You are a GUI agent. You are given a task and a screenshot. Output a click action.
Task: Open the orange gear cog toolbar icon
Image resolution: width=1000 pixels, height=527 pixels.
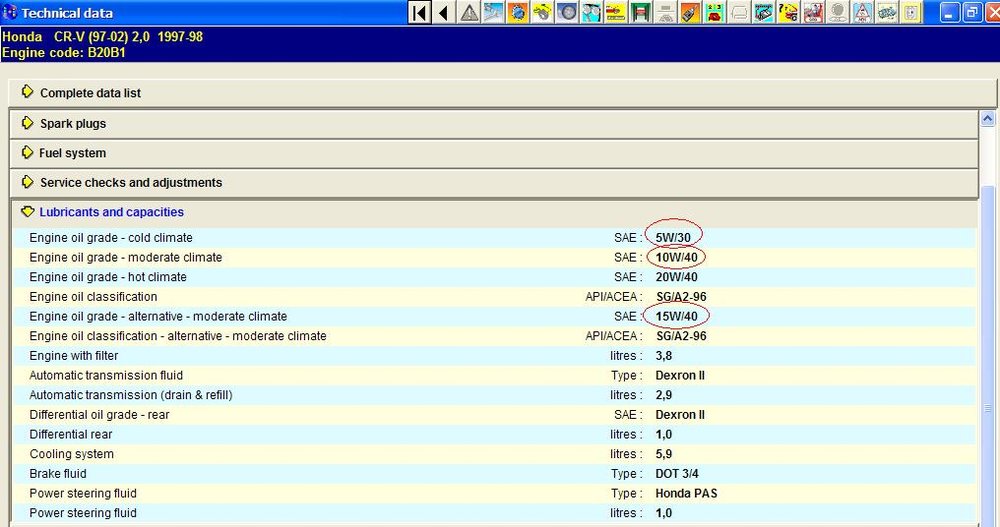coord(518,12)
